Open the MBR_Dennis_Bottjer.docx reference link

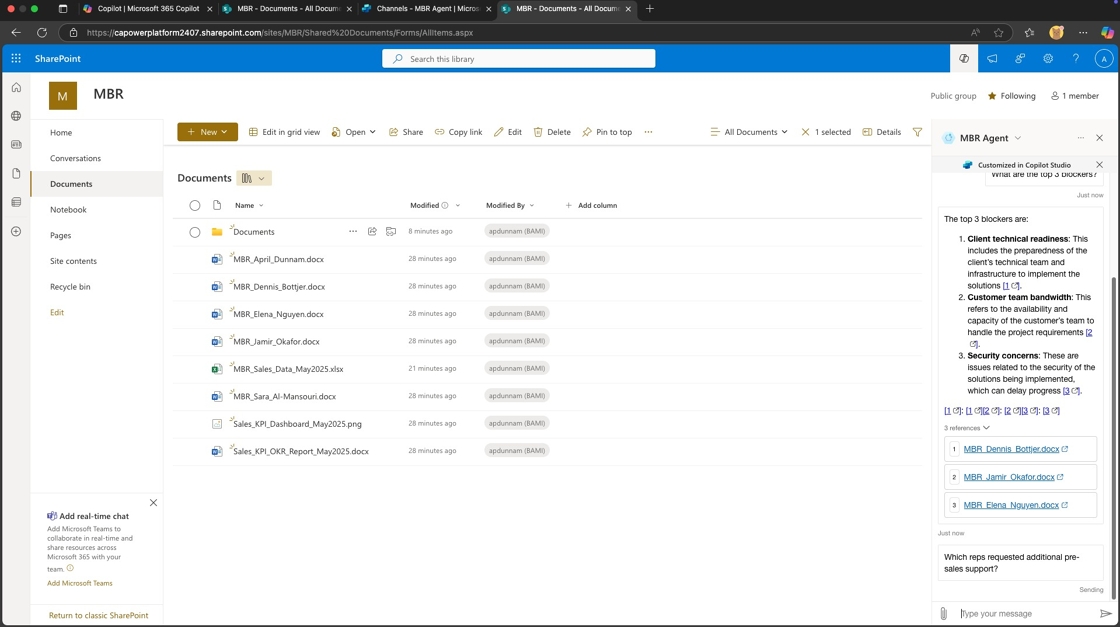tap(1011, 449)
